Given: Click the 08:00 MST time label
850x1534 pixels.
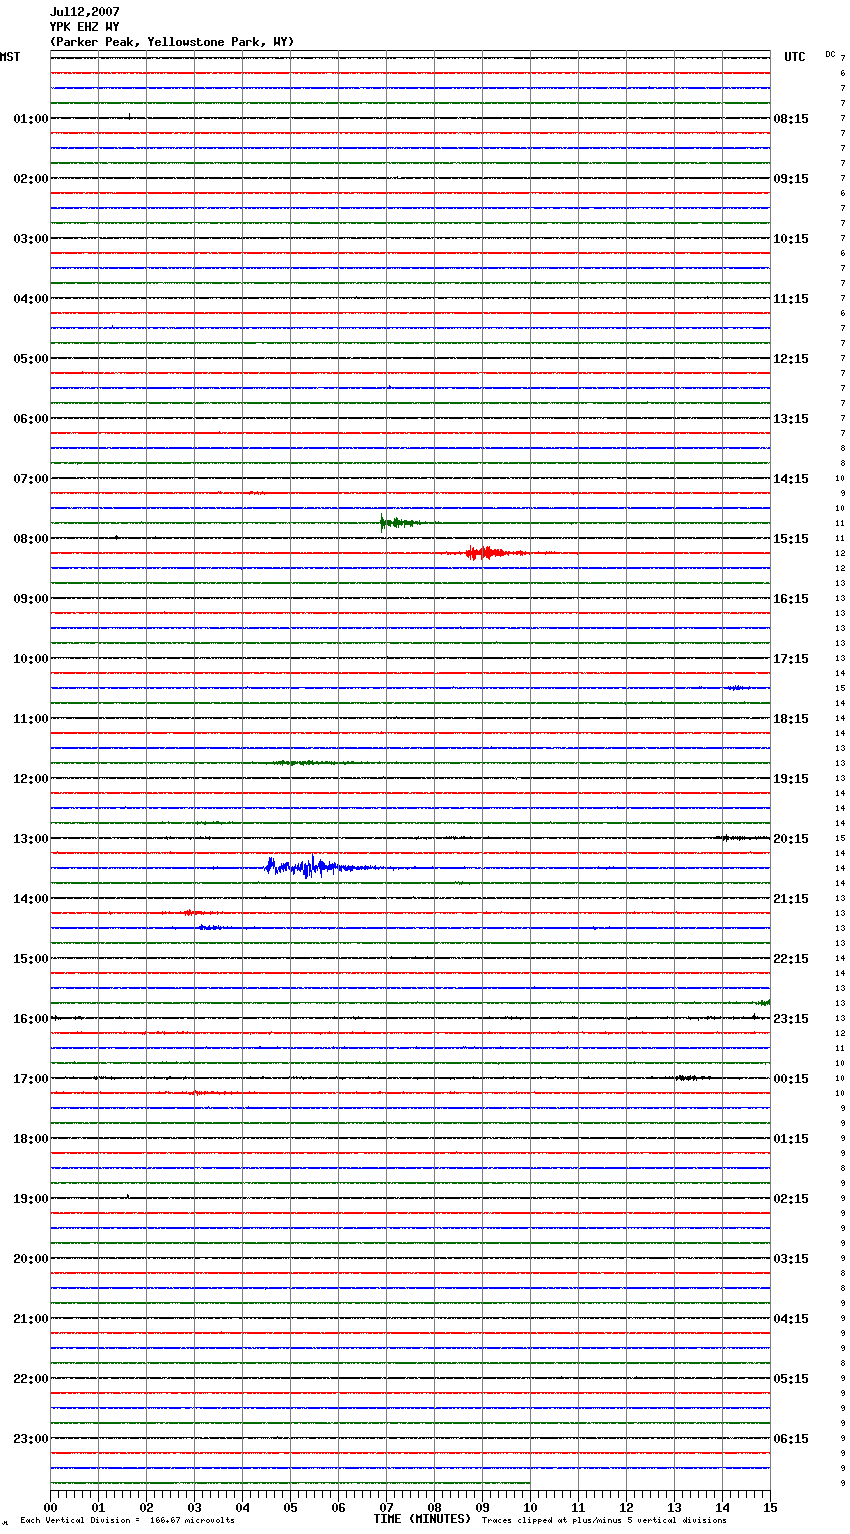Looking at the screenshot, I should (x=31, y=539).
